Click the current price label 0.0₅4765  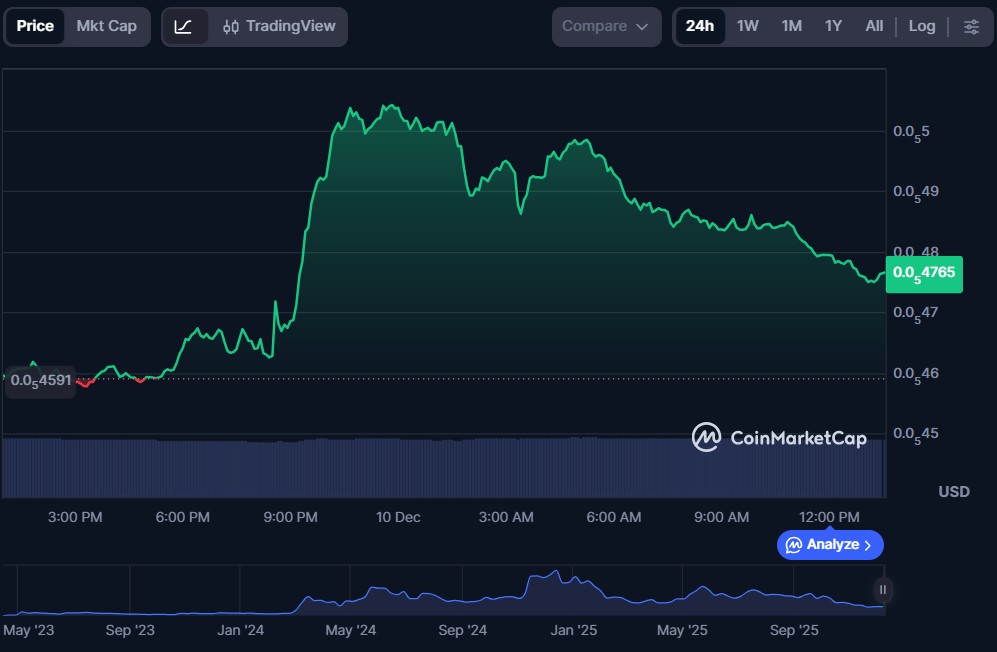point(924,273)
